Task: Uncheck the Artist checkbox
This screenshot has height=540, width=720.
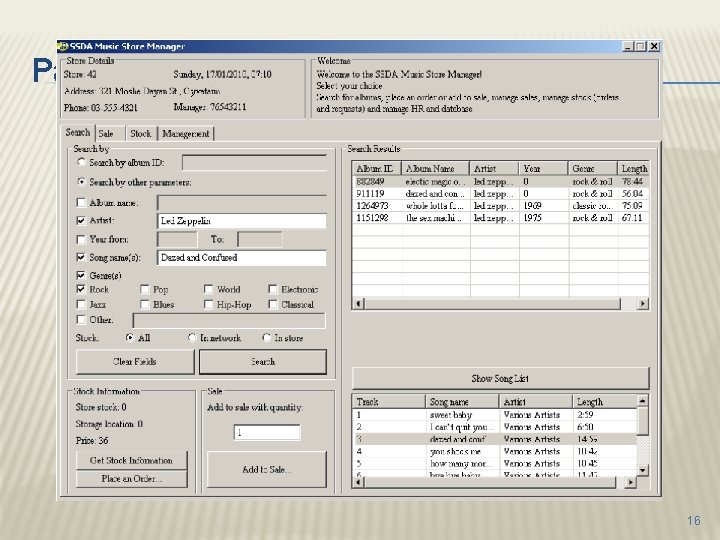Action: click(x=81, y=220)
